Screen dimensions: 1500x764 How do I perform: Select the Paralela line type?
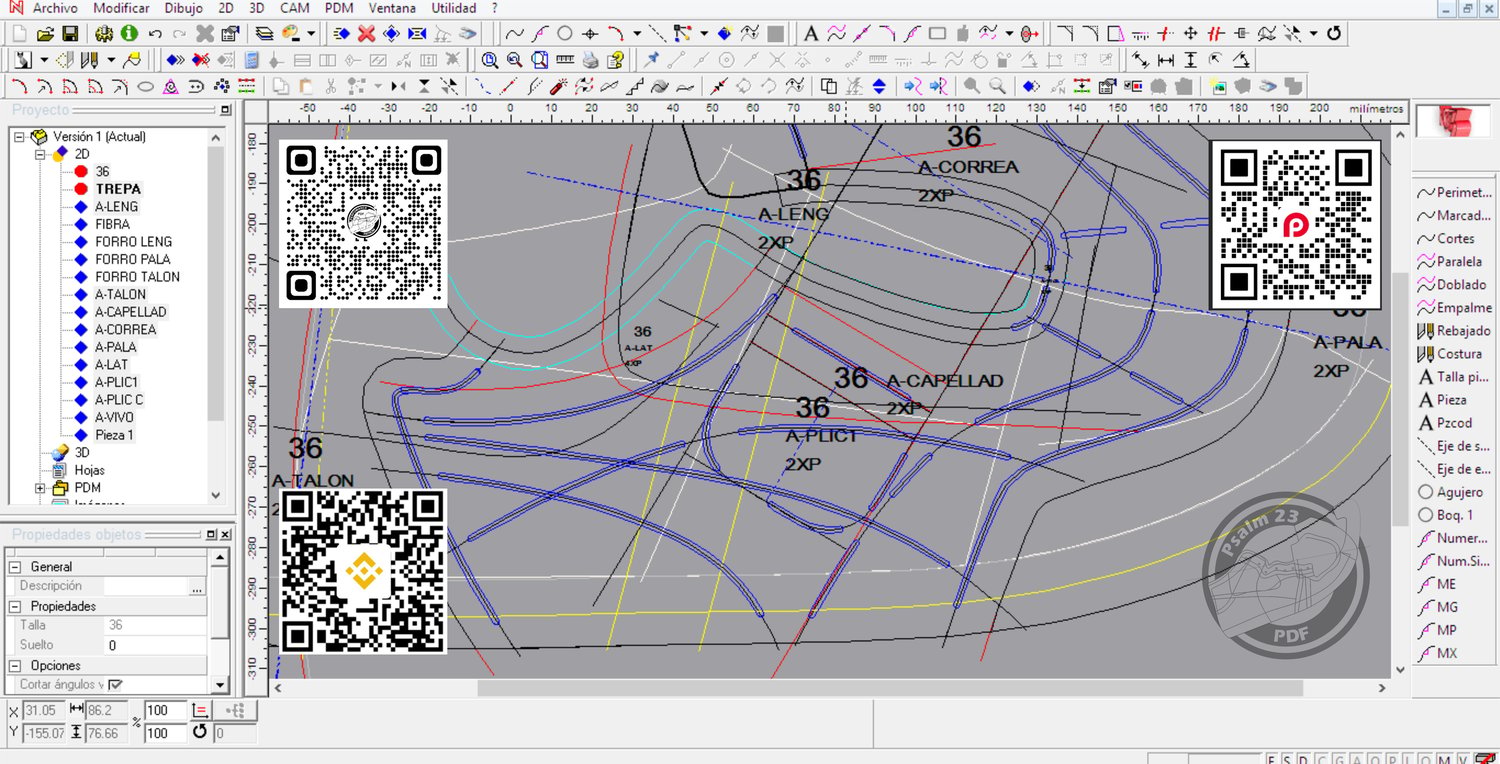(x=1451, y=261)
